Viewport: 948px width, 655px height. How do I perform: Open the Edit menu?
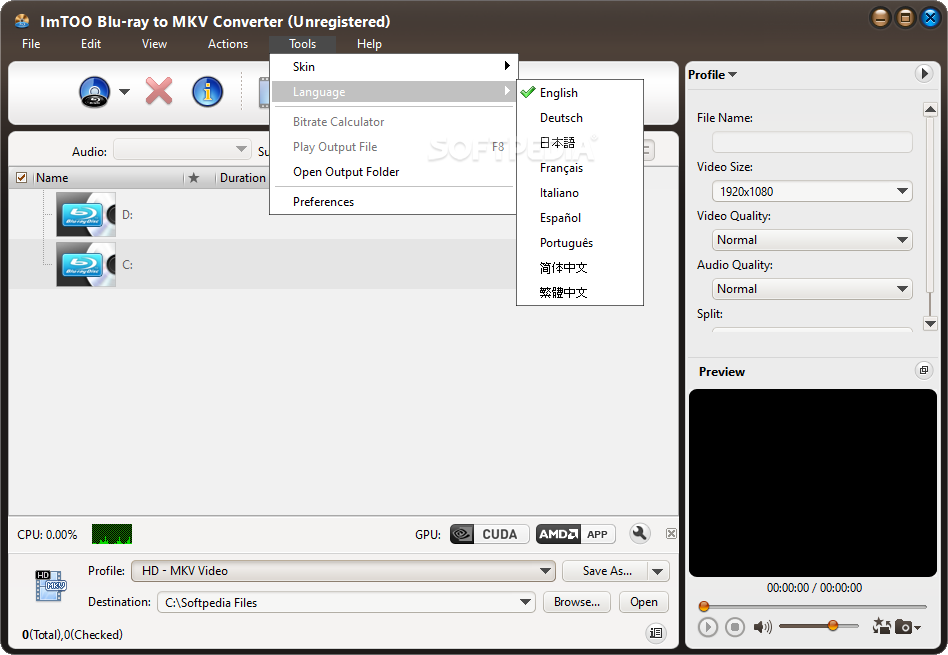(91, 44)
